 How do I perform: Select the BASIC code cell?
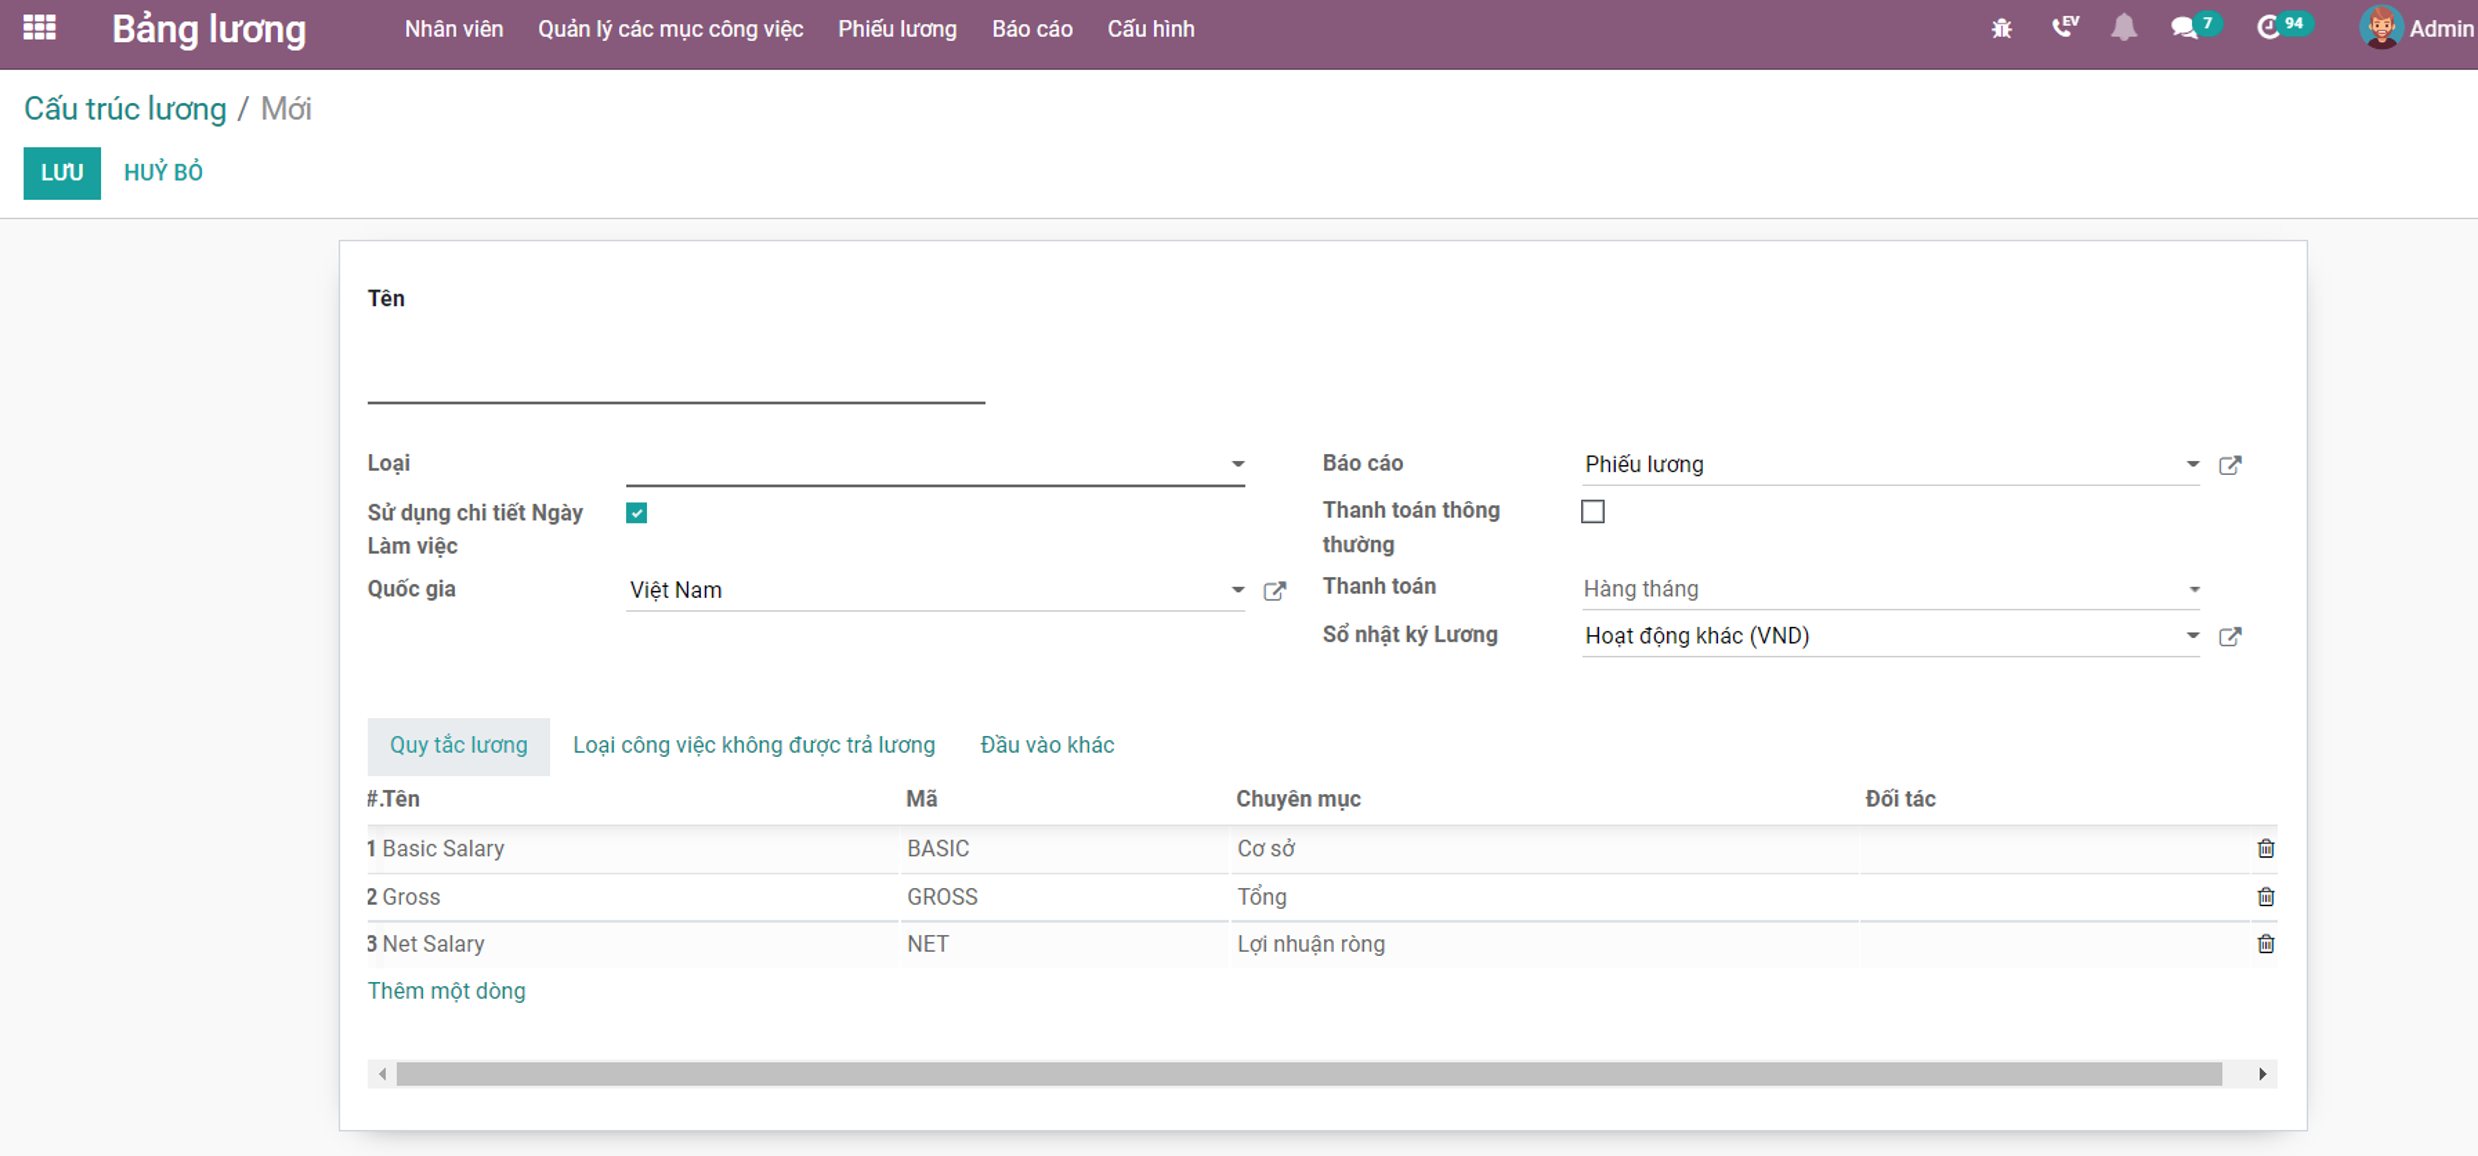(1065, 849)
